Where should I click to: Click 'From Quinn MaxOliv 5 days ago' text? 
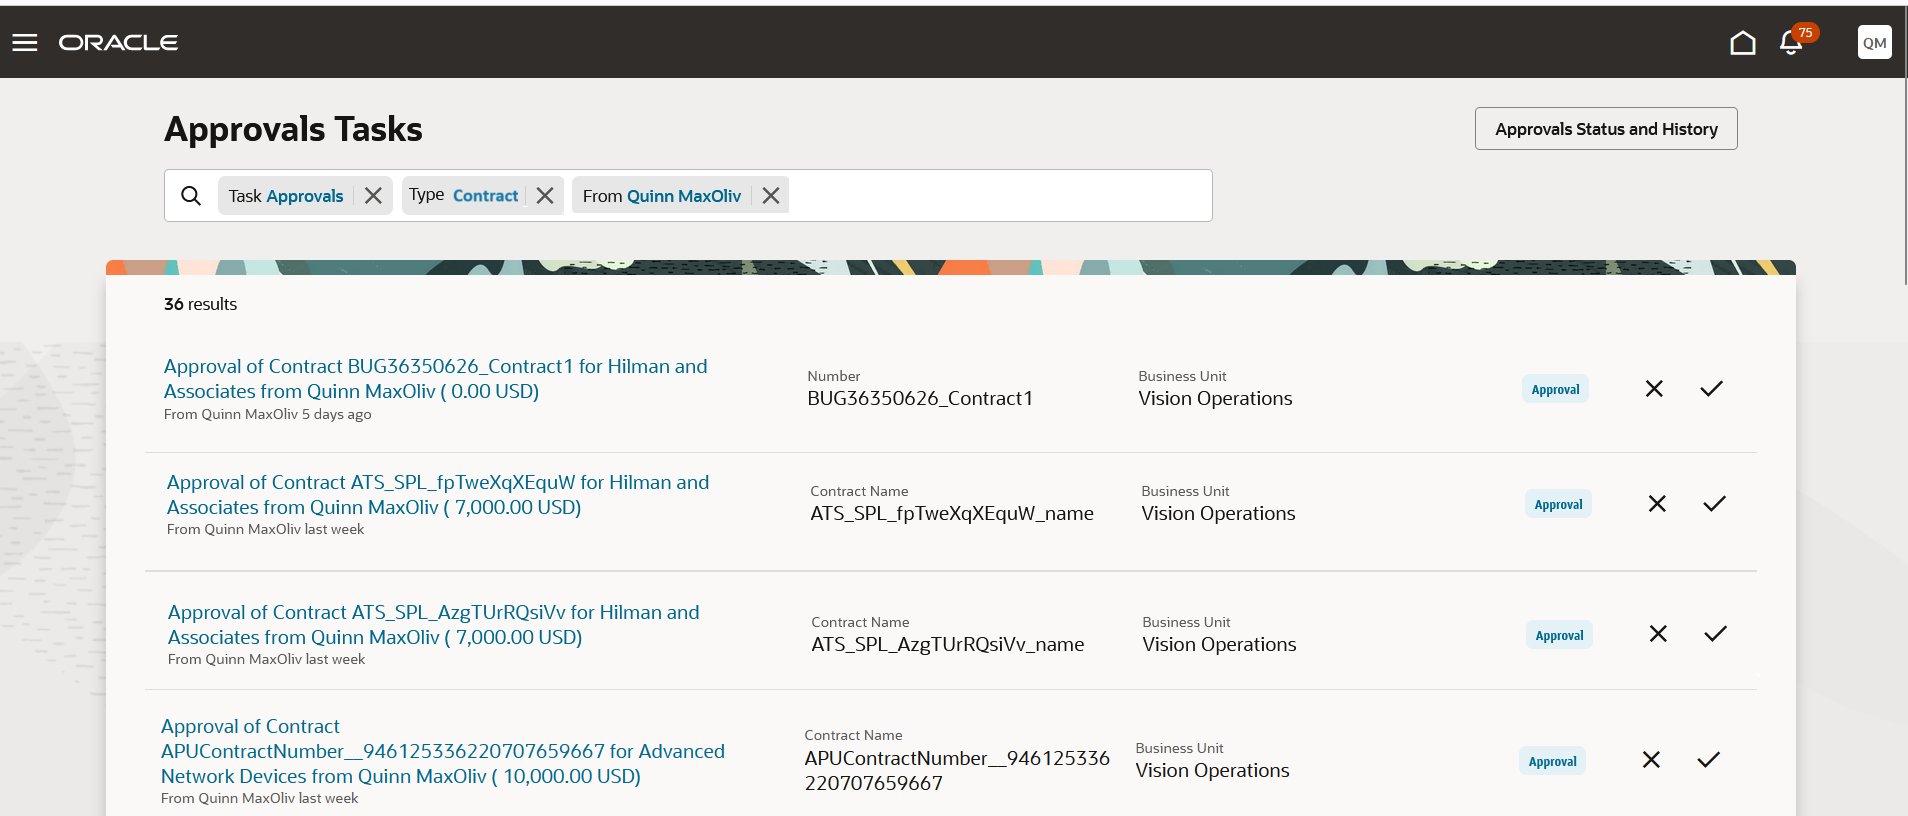point(267,414)
